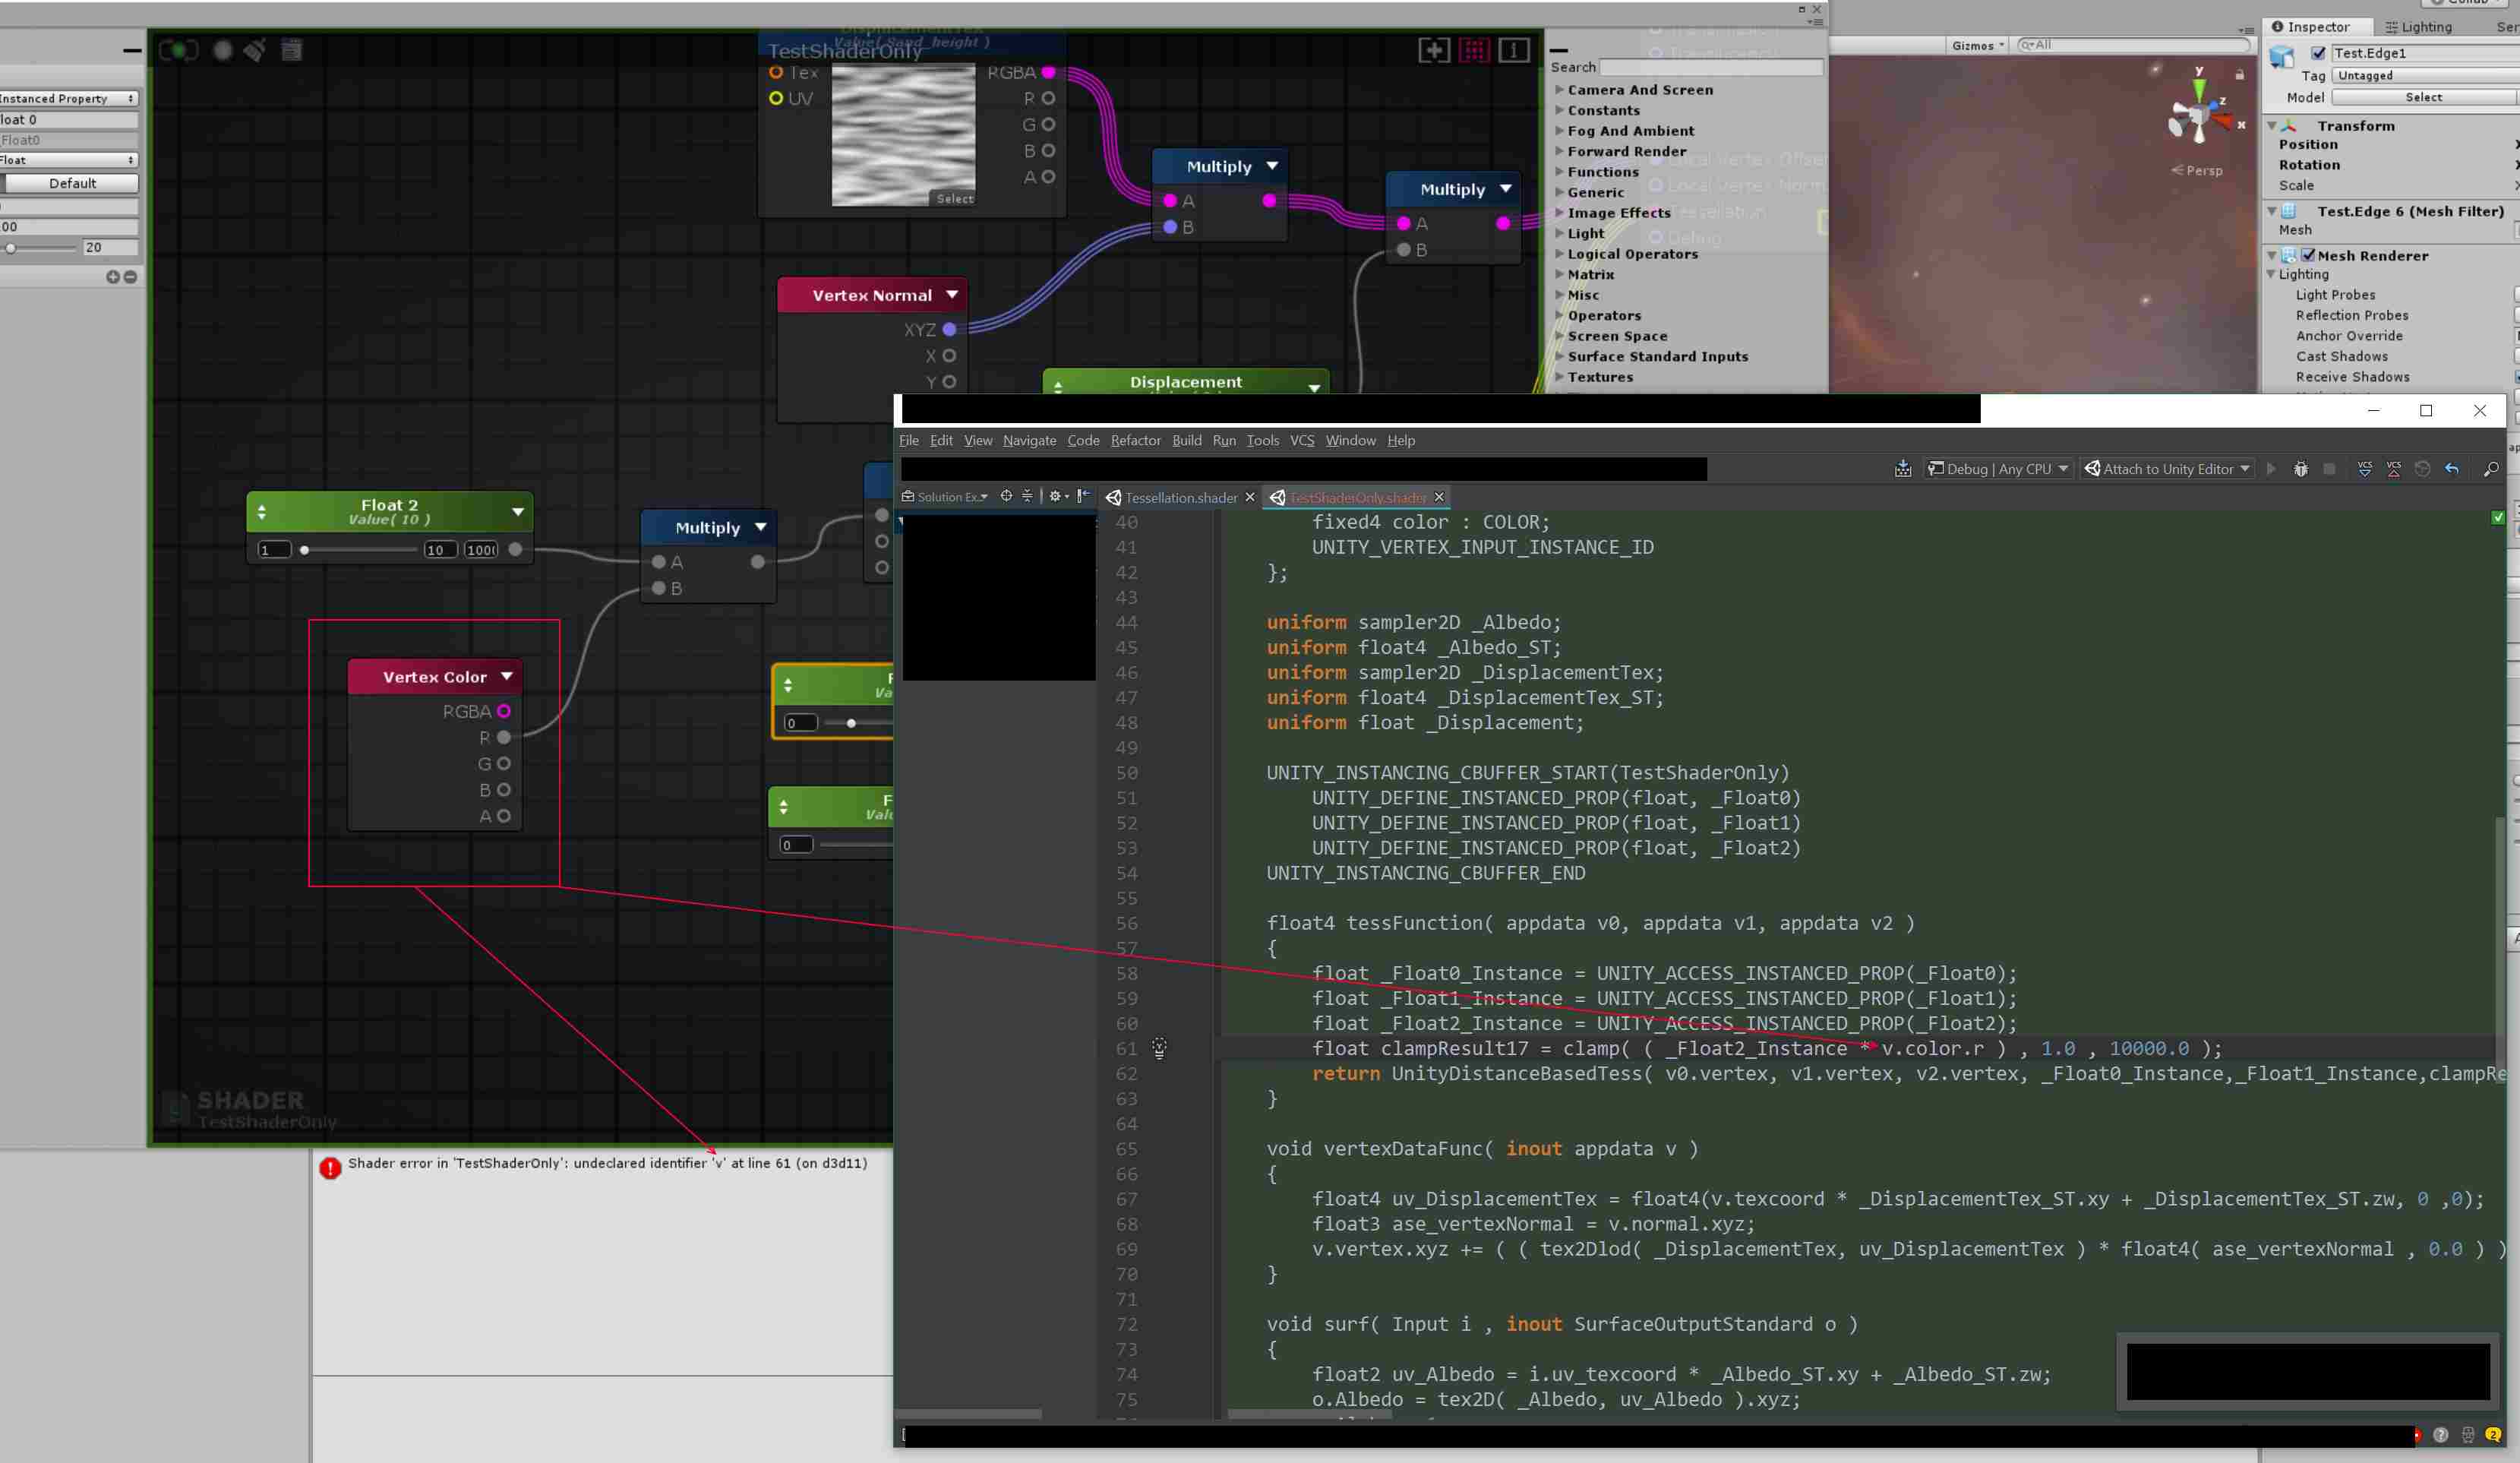Open the info icon in the canvas top bar

click(1514, 50)
